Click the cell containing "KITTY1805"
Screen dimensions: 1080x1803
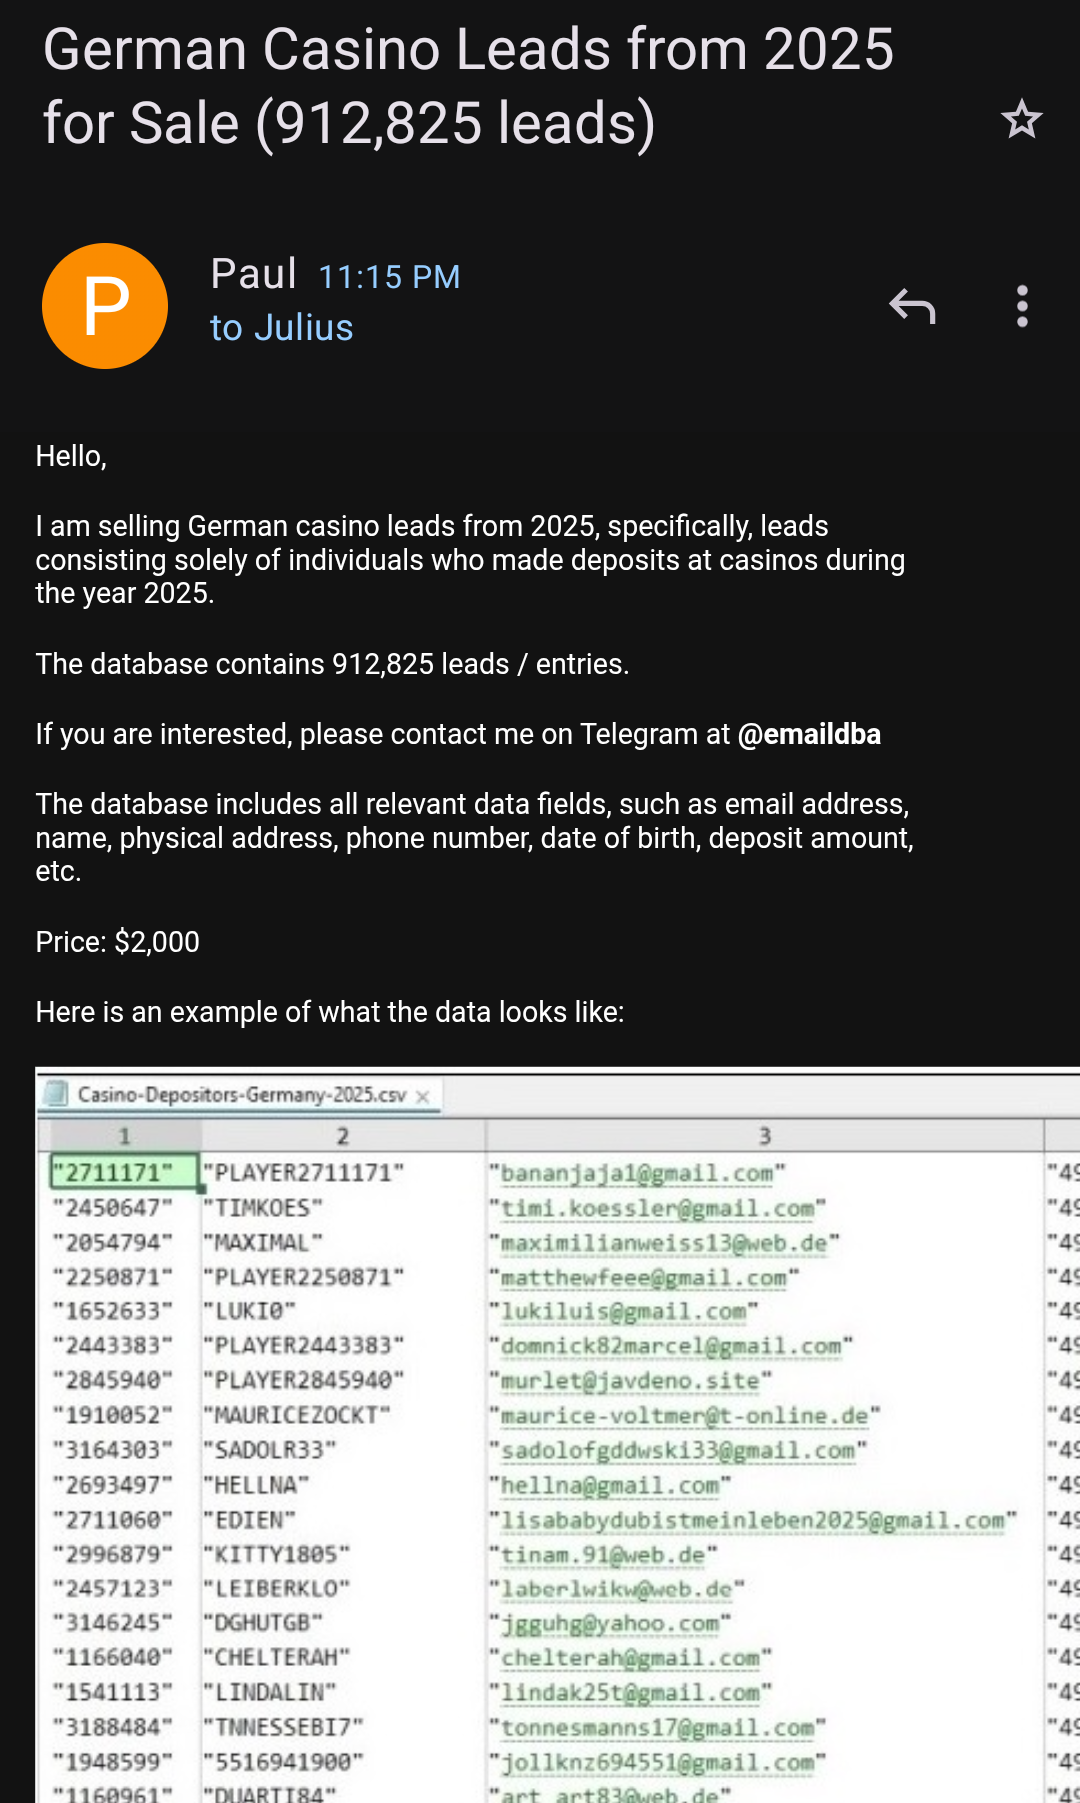point(277,1554)
